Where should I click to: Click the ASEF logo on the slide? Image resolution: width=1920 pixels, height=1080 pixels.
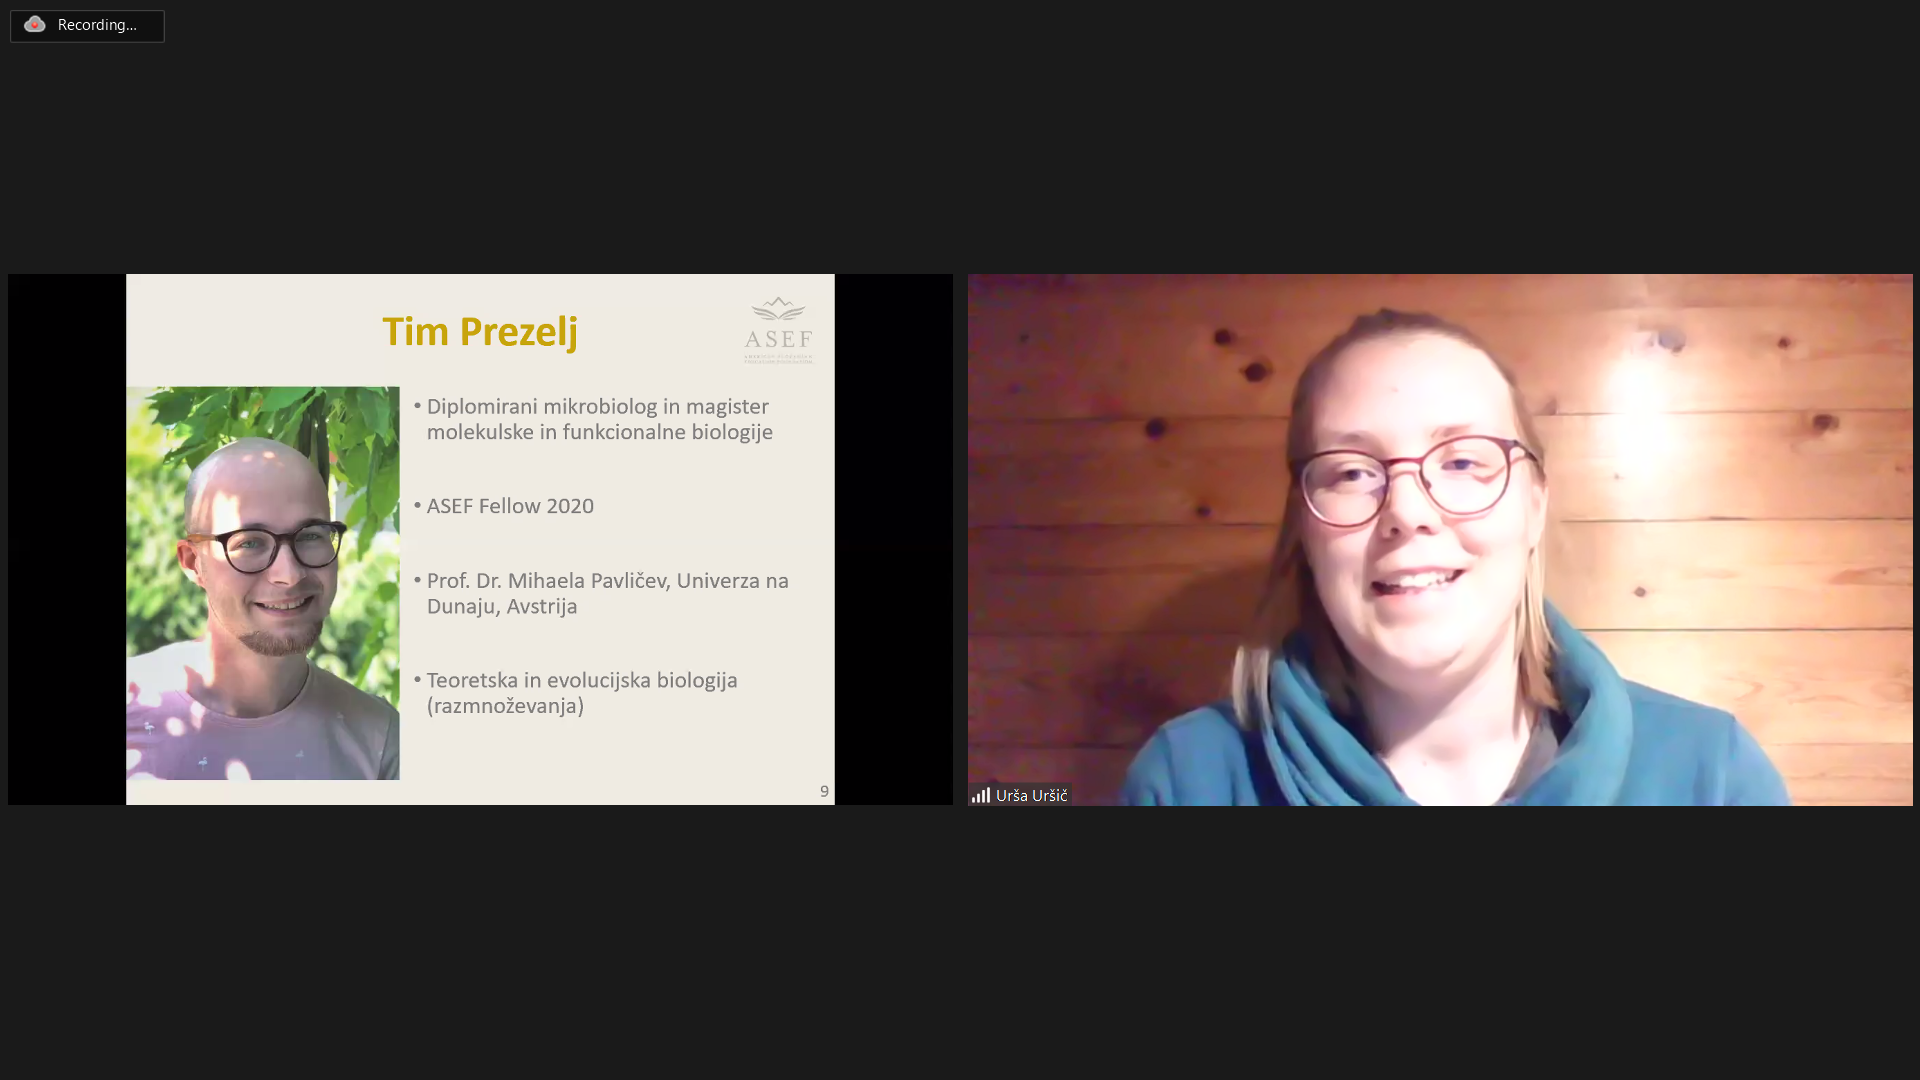(x=778, y=330)
